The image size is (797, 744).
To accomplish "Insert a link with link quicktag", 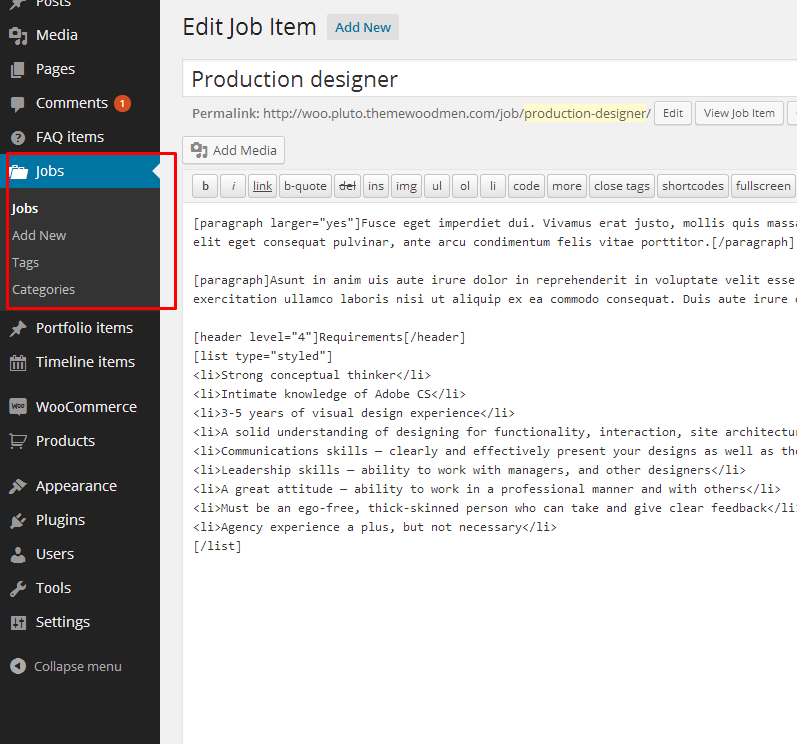I will (262, 187).
